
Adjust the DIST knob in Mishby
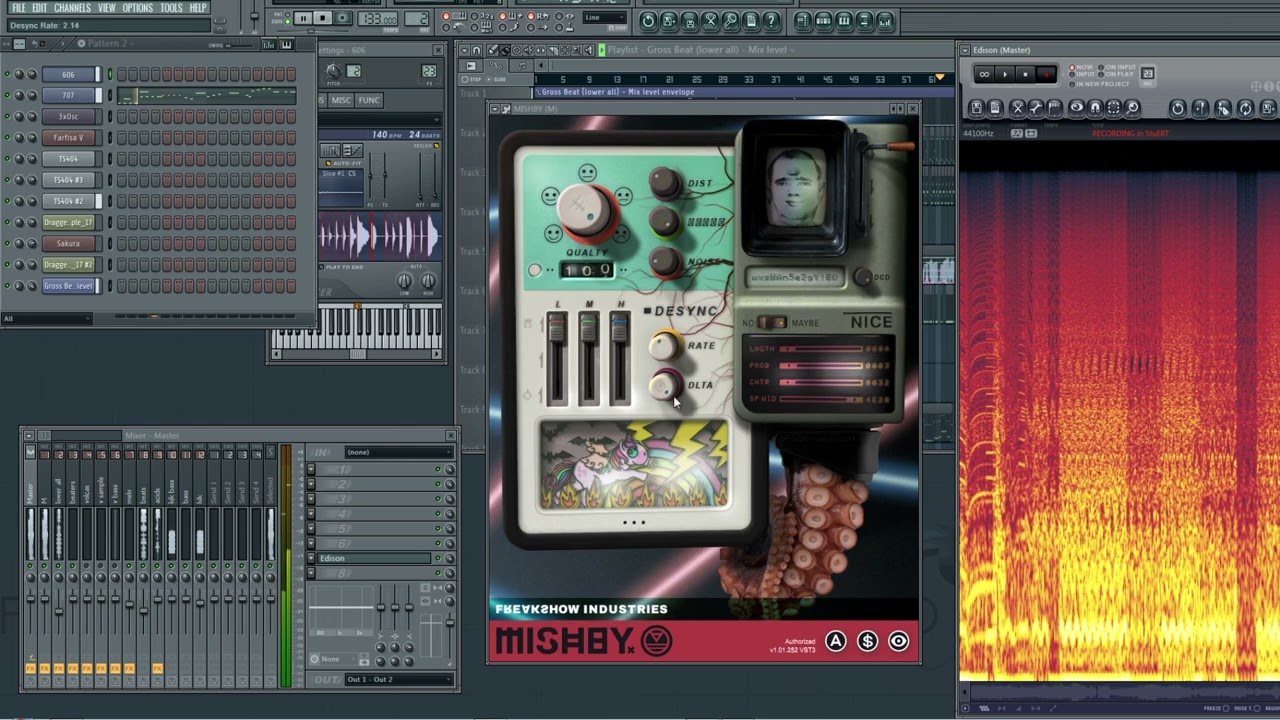[x=664, y=183]
